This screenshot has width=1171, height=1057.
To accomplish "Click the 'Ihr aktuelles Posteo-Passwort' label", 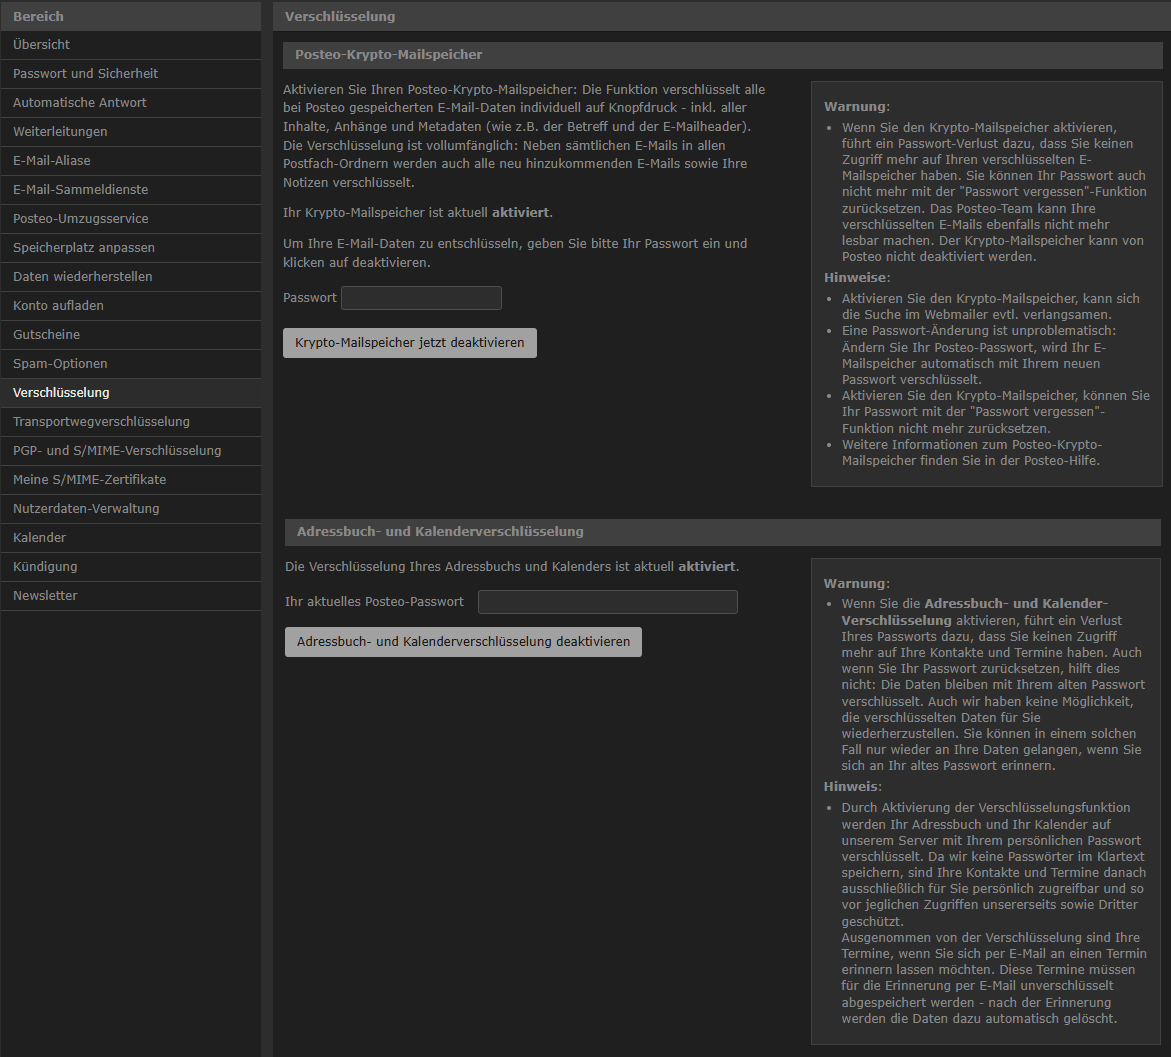I will 374,602.
